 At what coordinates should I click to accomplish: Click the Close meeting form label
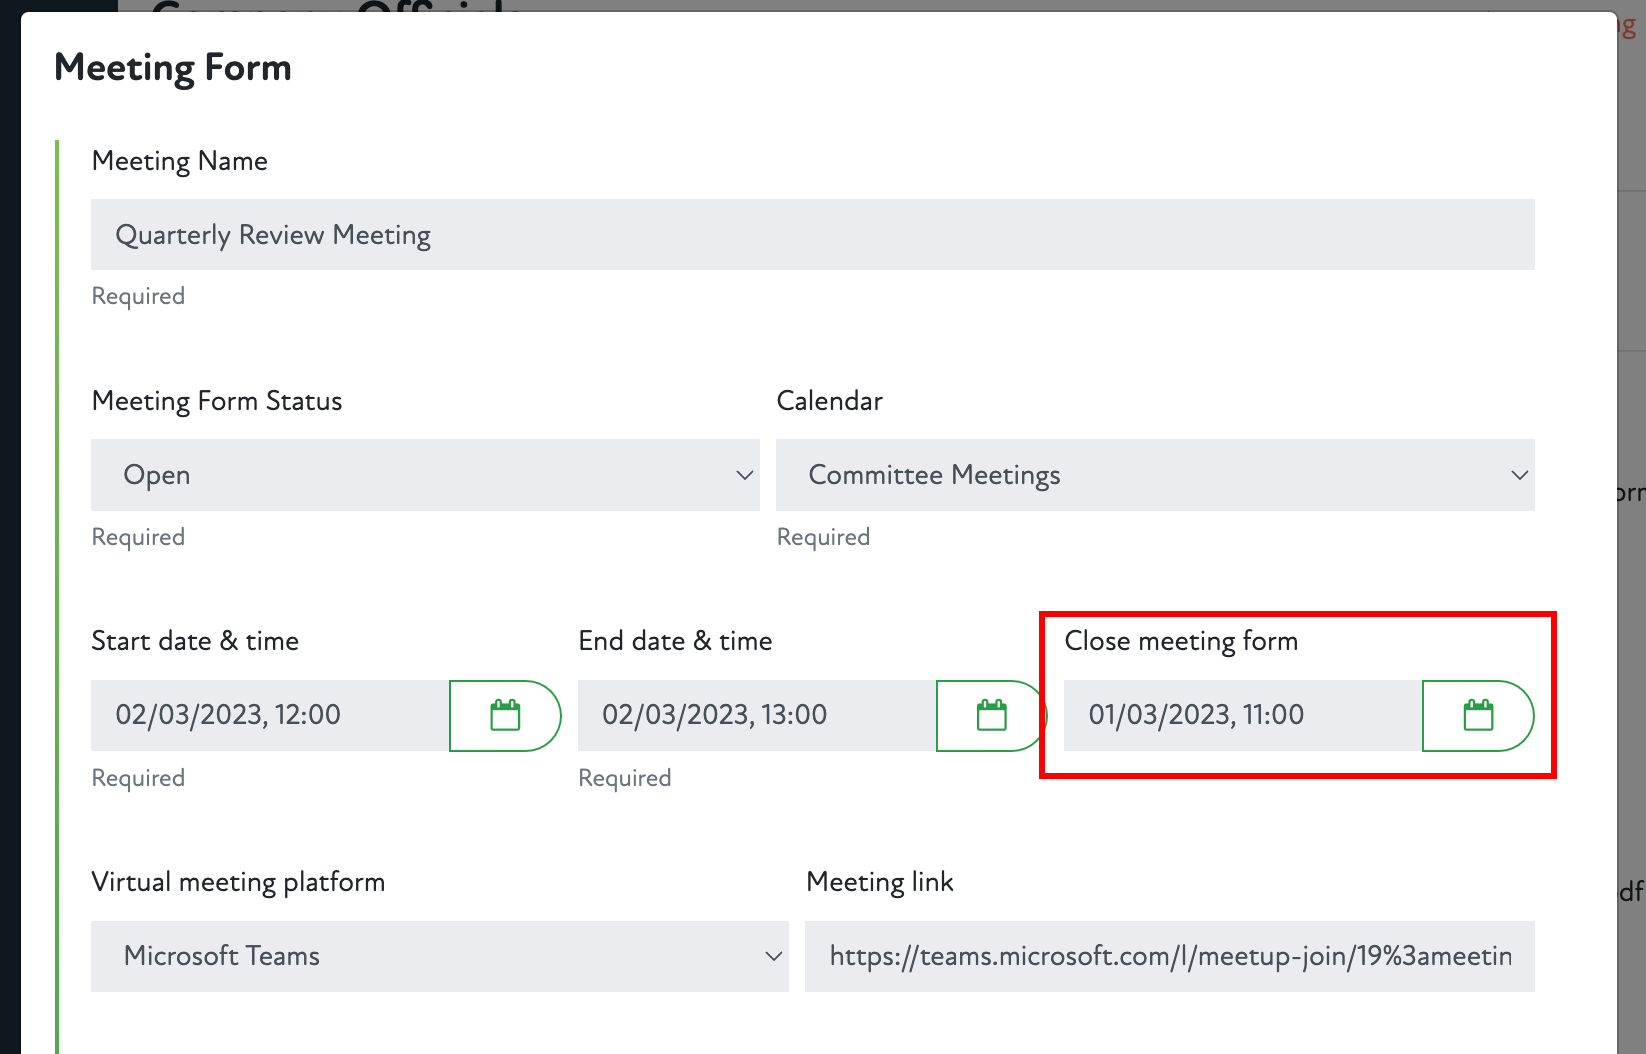[x=1181, y=641]
